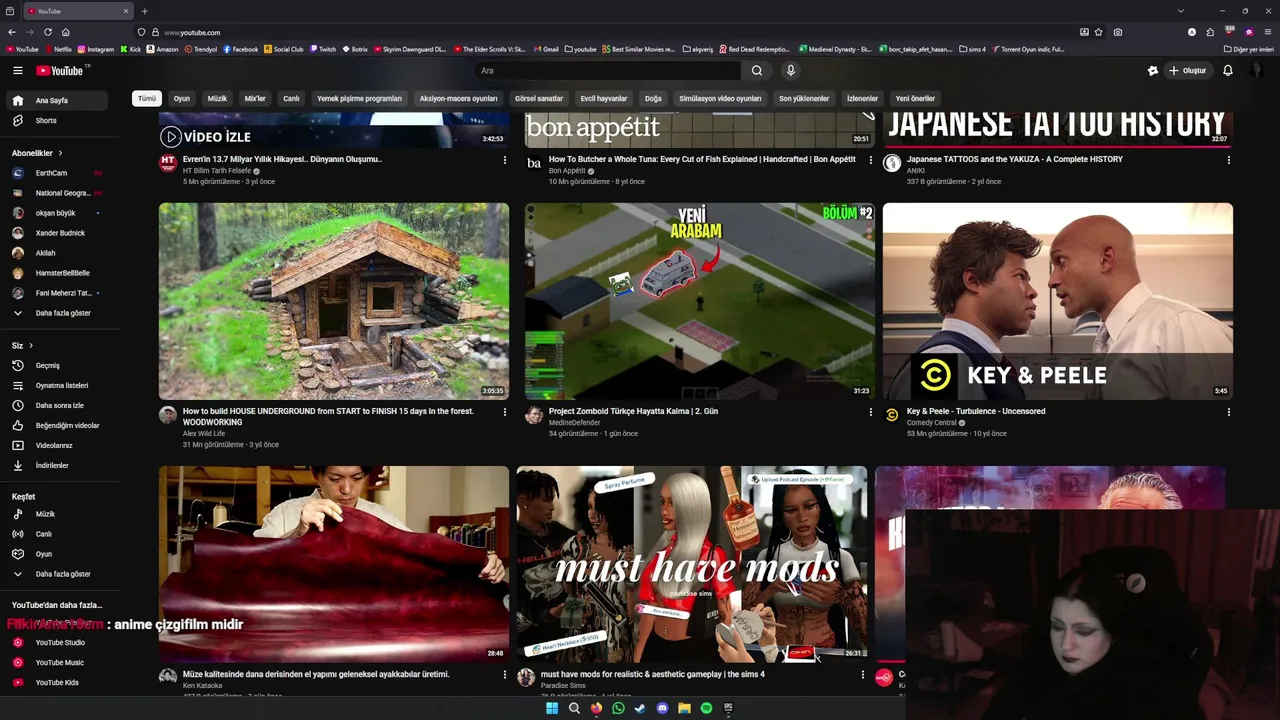Click the YouTube logo
This screenshot has width=1280, height=720.
(61, 71)
